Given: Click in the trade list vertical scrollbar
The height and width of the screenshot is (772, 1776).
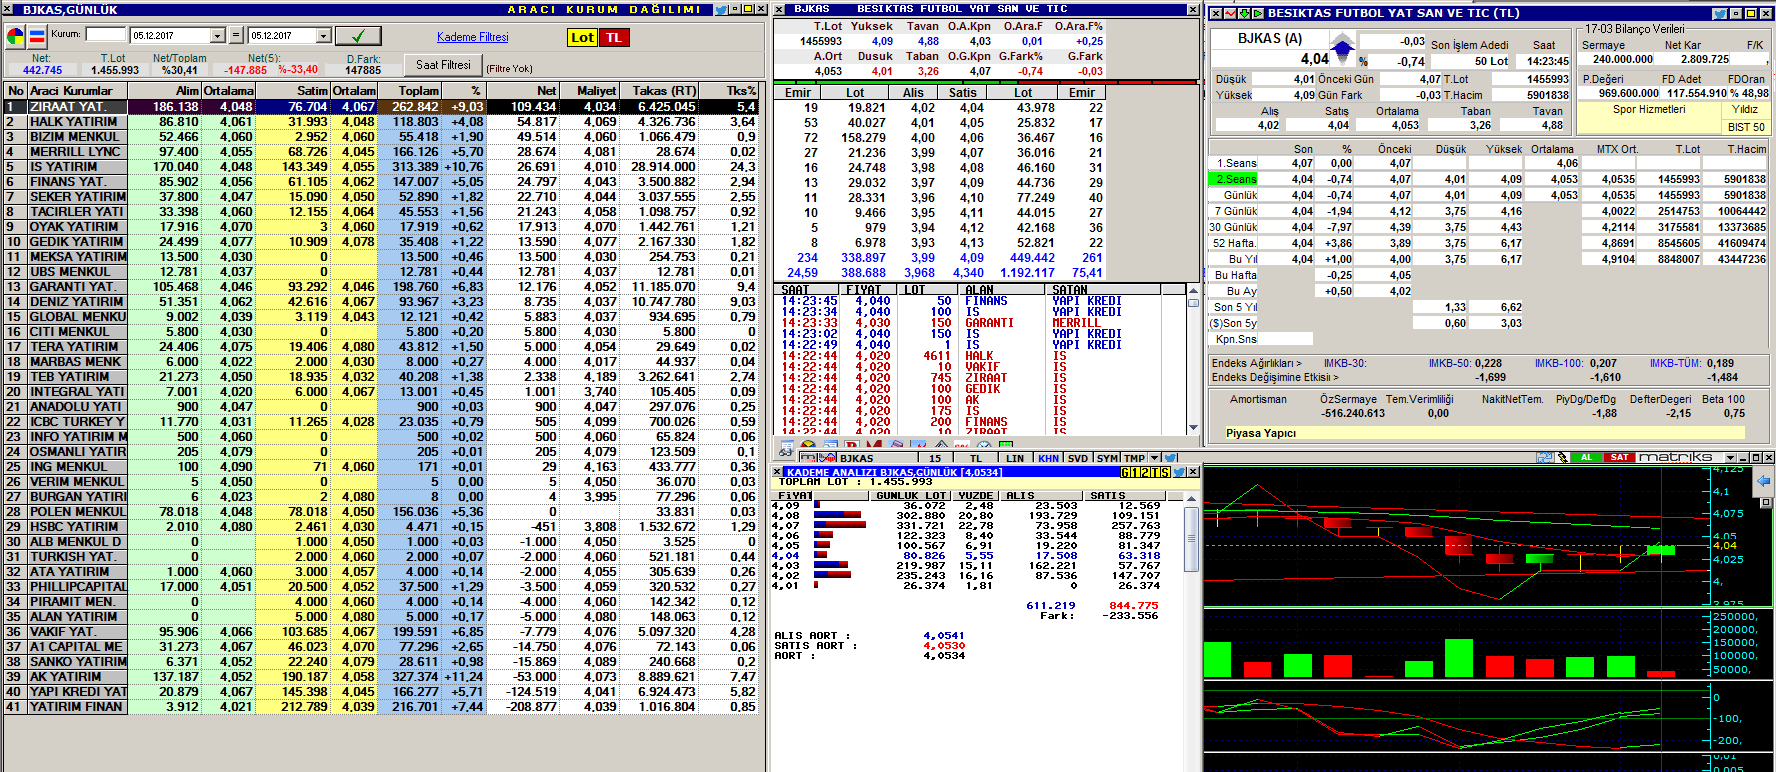Looking at the screenshot, I should [1192, 360].
